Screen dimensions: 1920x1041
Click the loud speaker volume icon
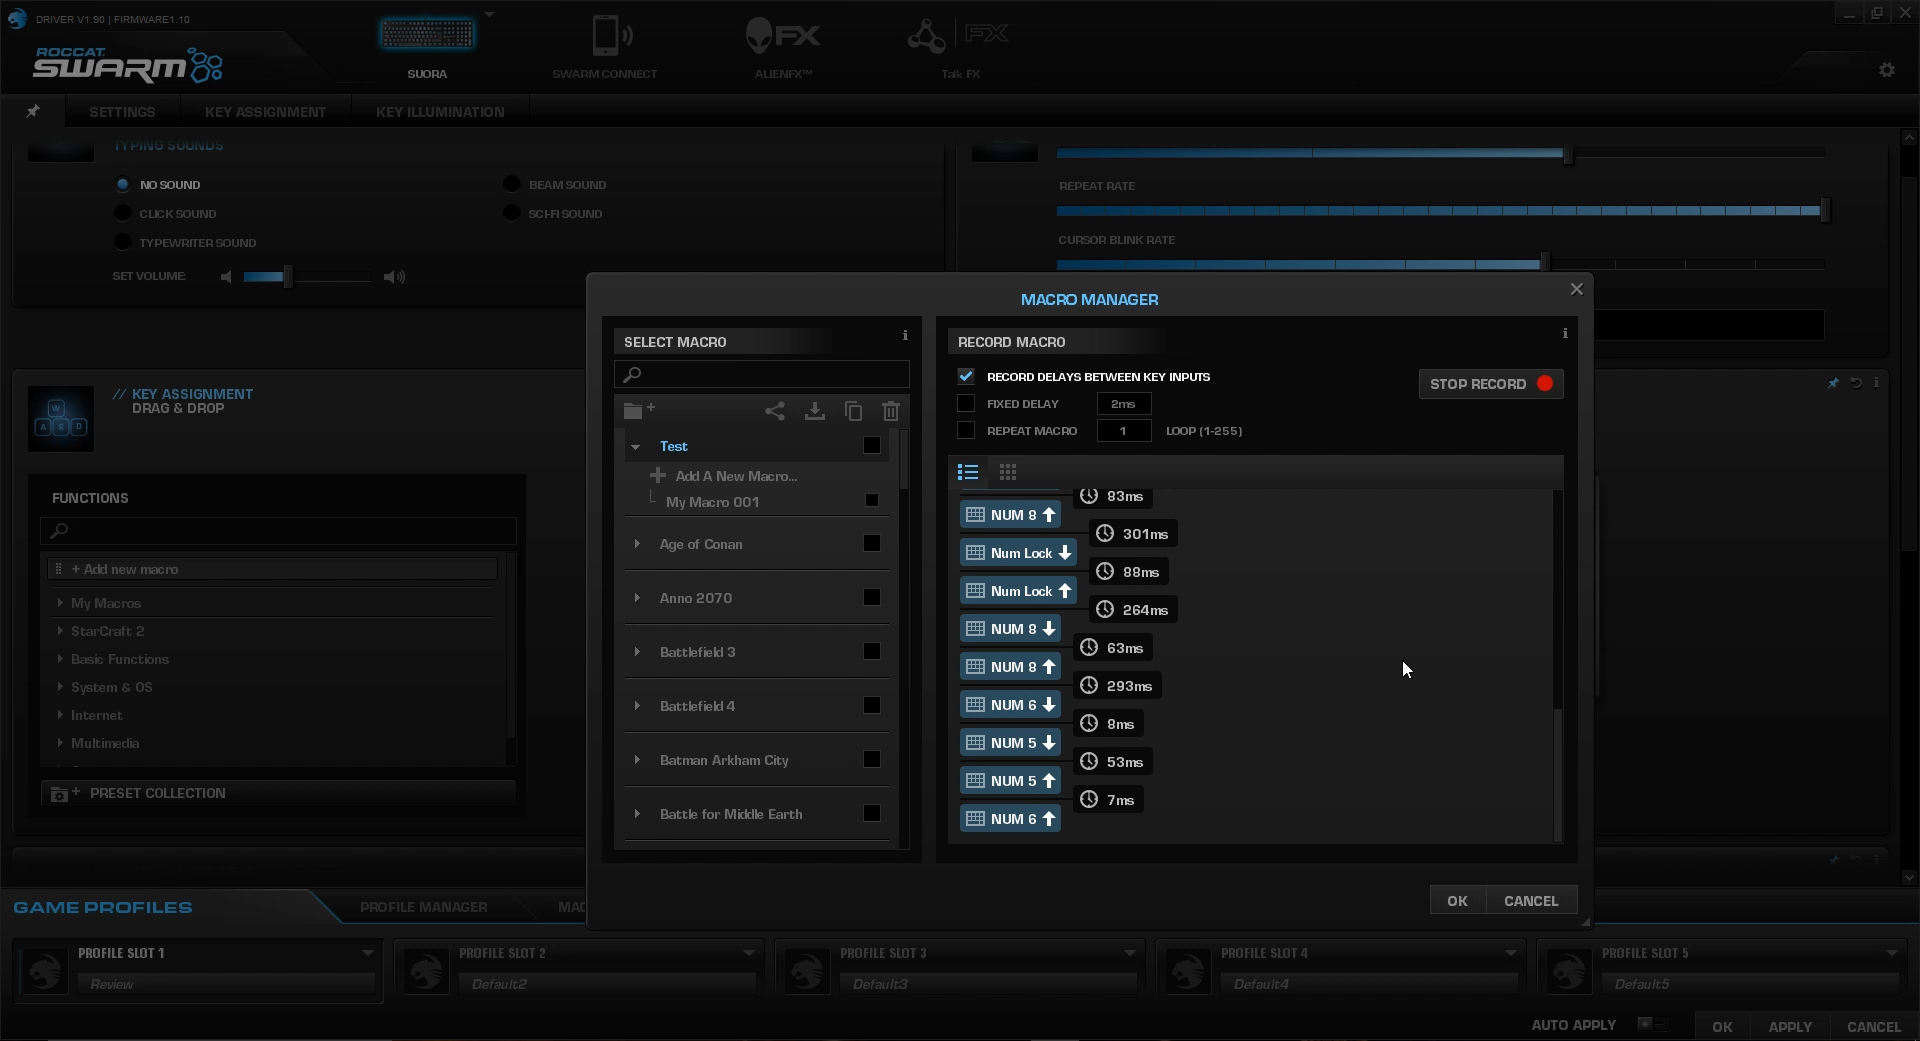[x=394, y=277]
